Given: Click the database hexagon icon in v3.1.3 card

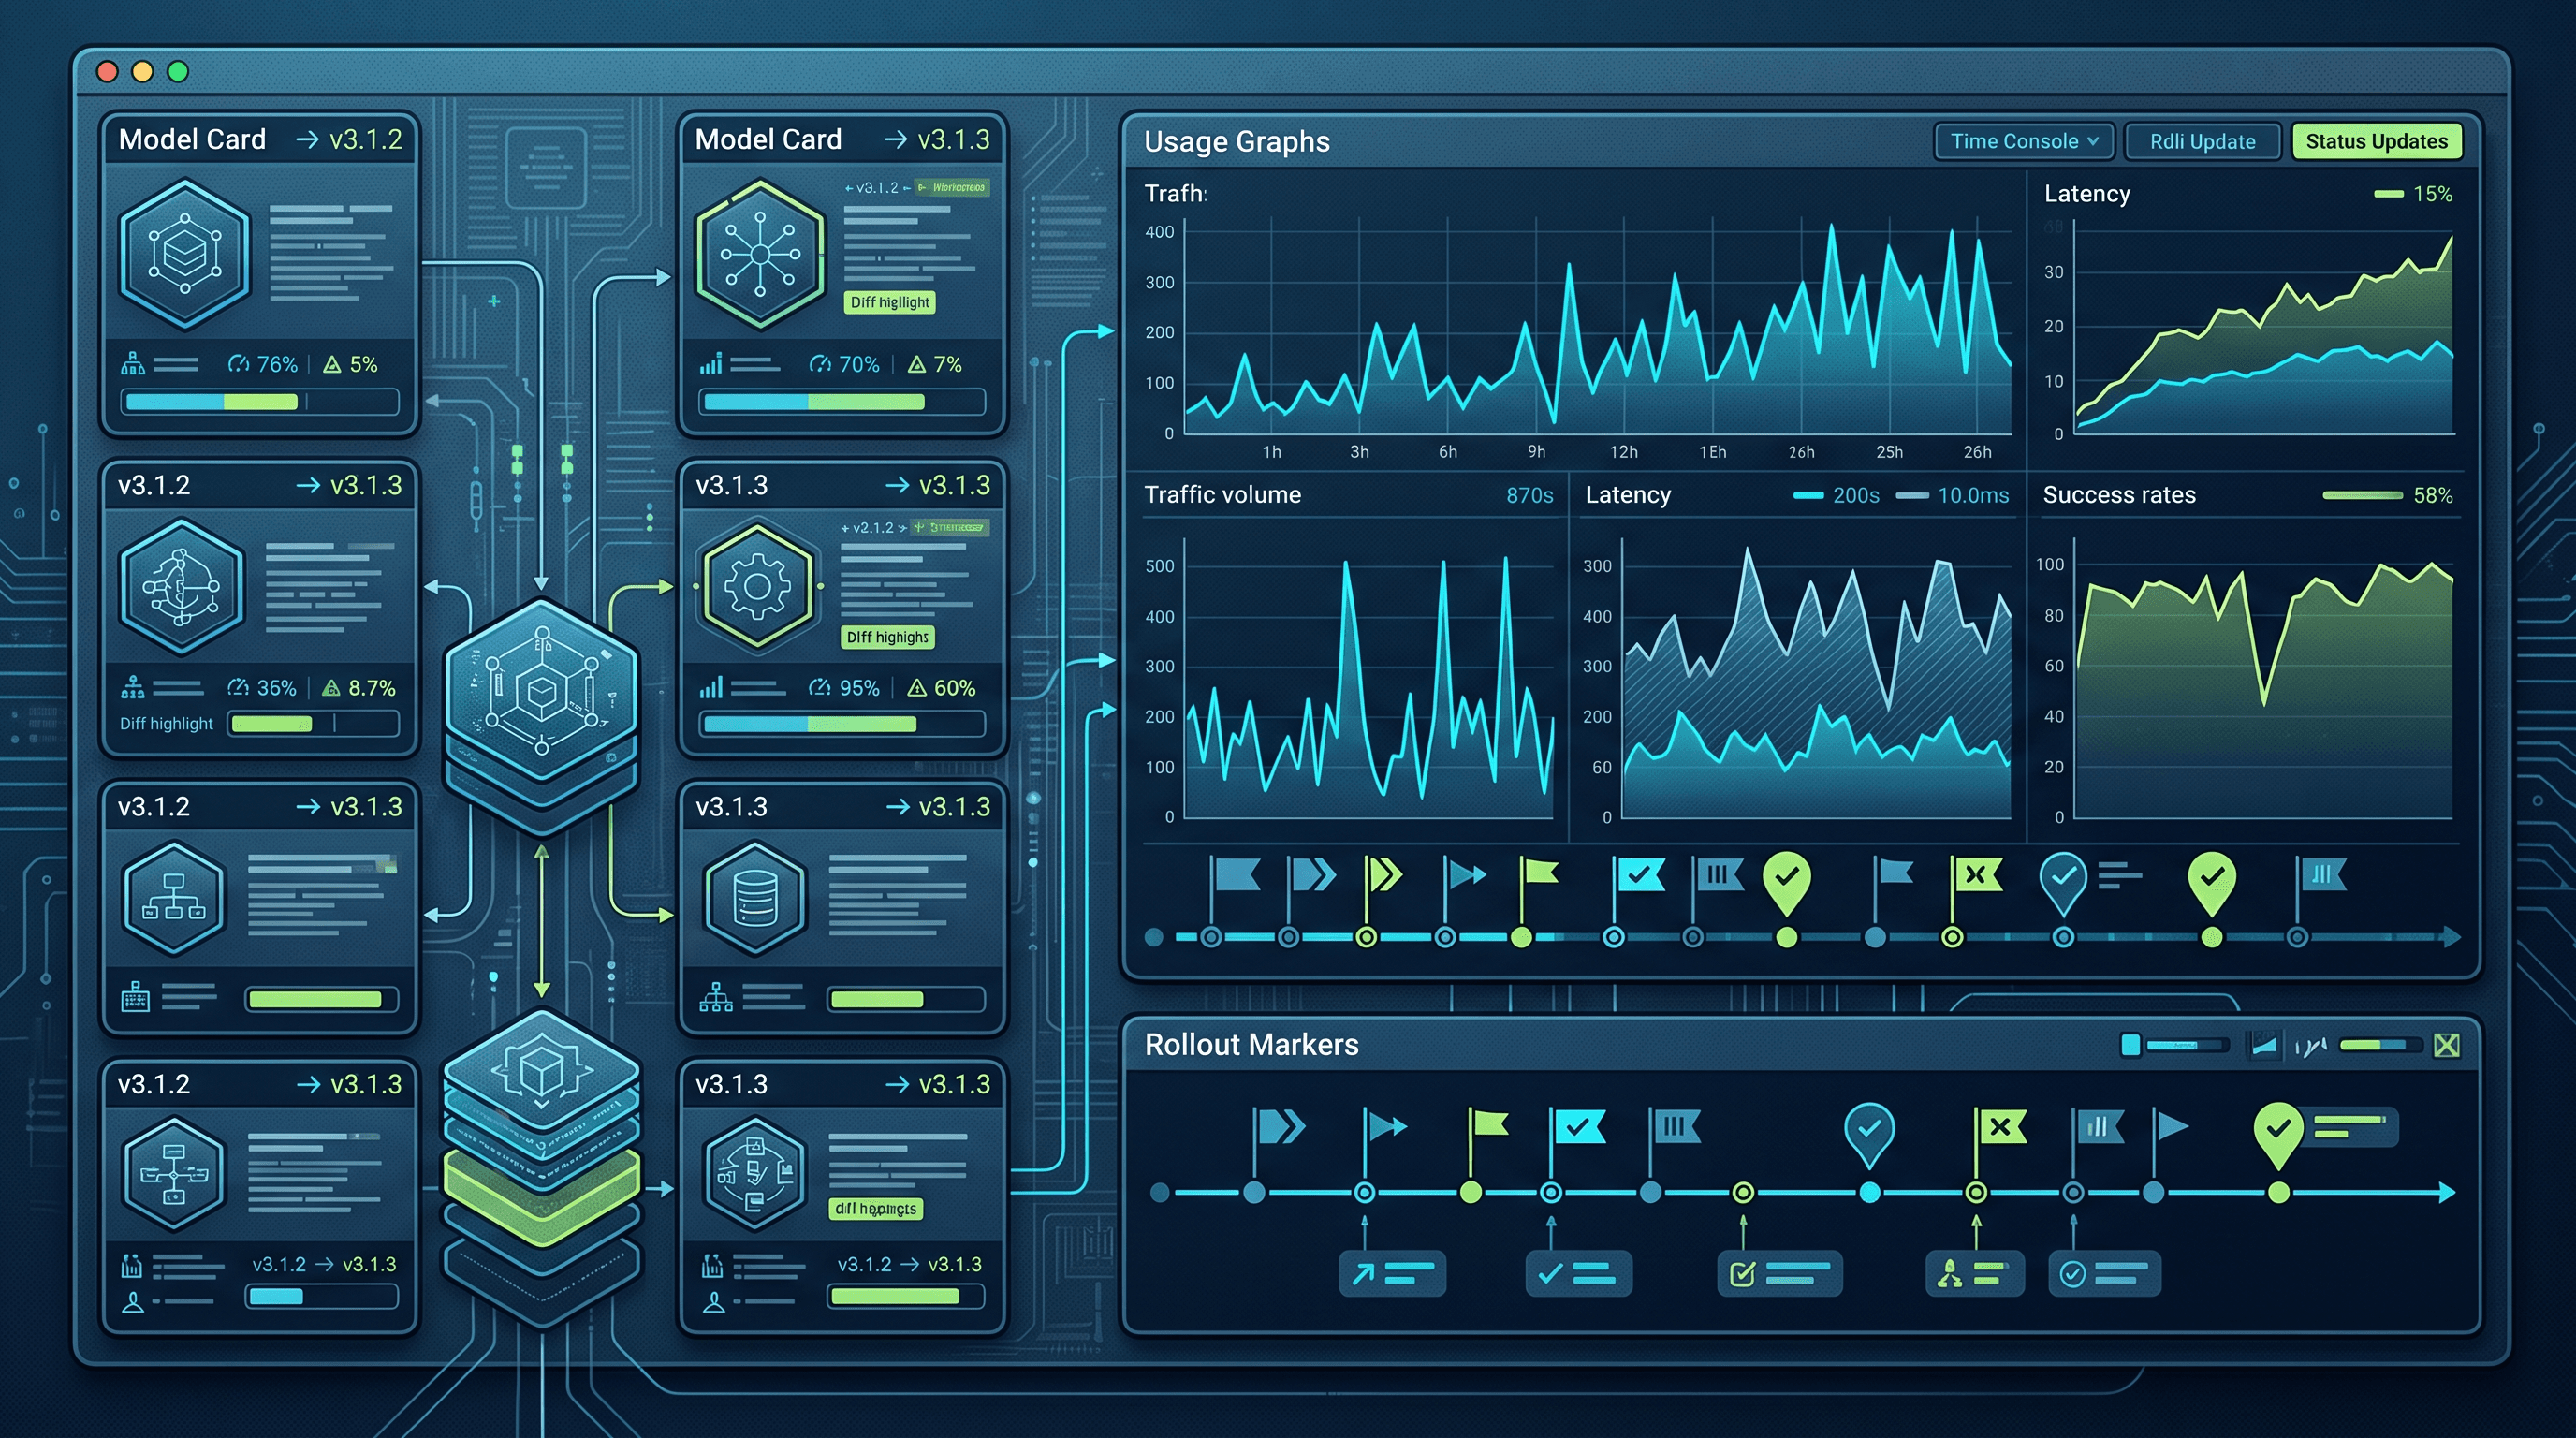Looking at the screenshot, I should tap(755, 897).
